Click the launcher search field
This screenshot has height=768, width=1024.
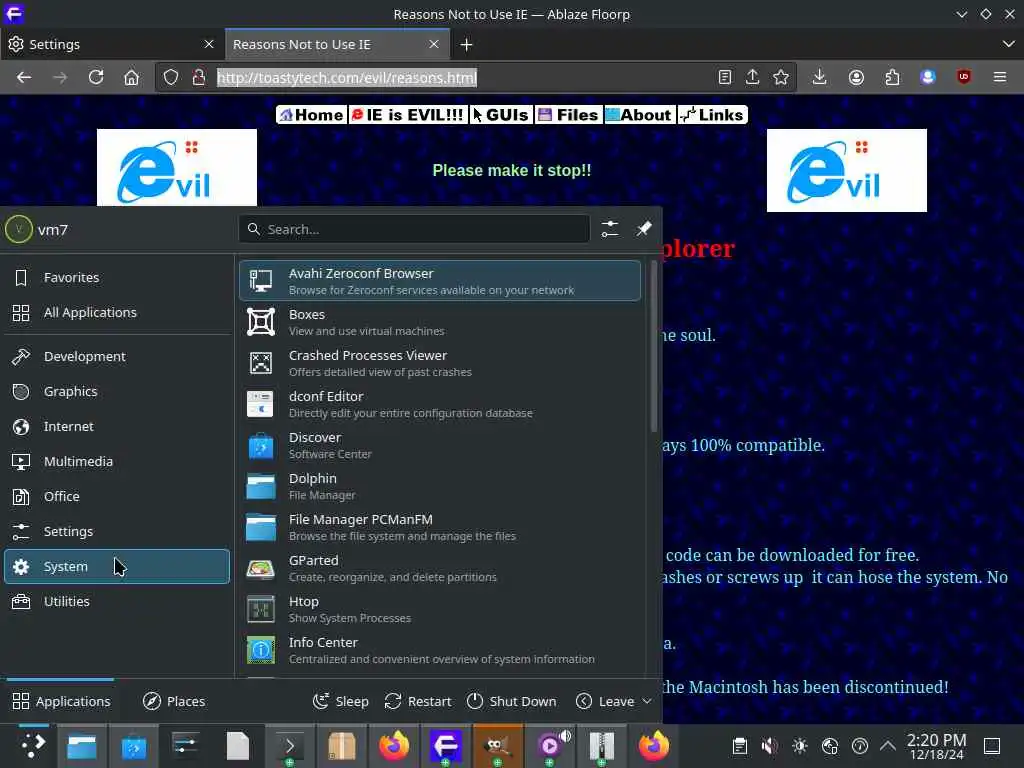(x=414, y=229)
